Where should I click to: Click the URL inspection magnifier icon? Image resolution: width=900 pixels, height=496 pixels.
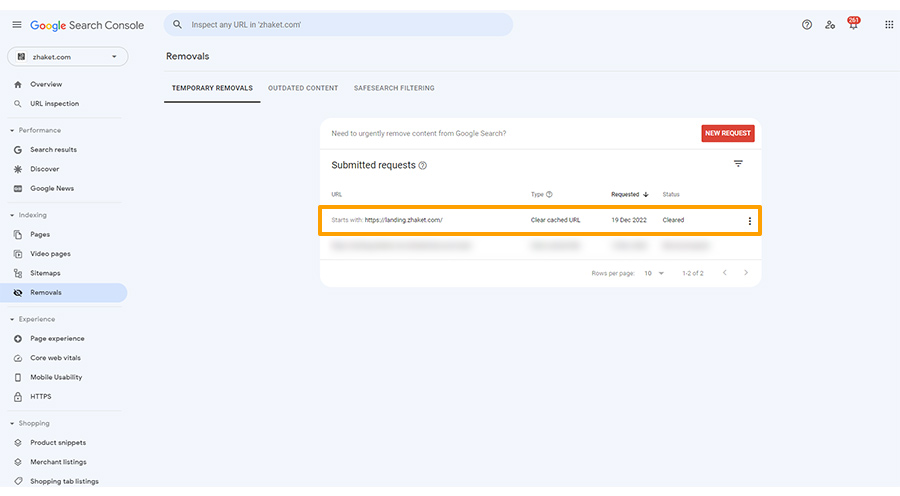18,104
